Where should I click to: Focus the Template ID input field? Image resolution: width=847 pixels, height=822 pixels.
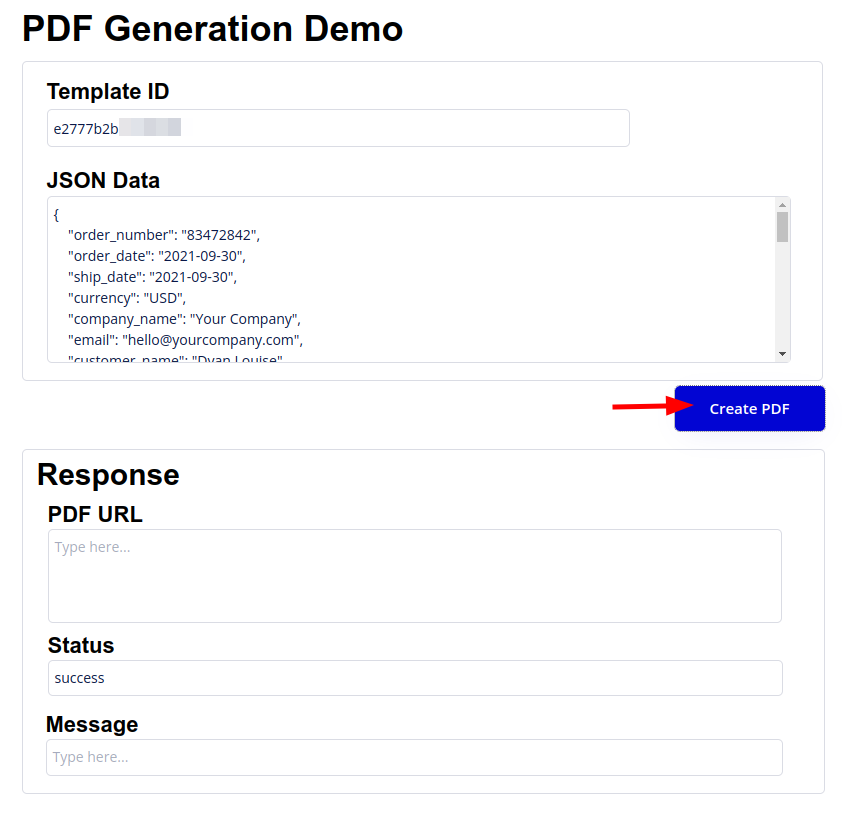tap(338, 128)
